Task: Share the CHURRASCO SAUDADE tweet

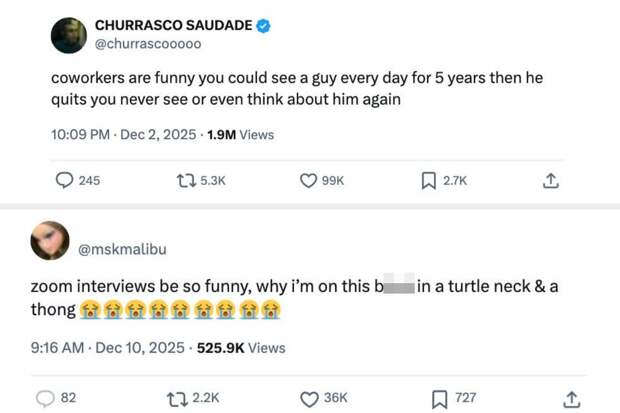Action: (x=550, y=181)
